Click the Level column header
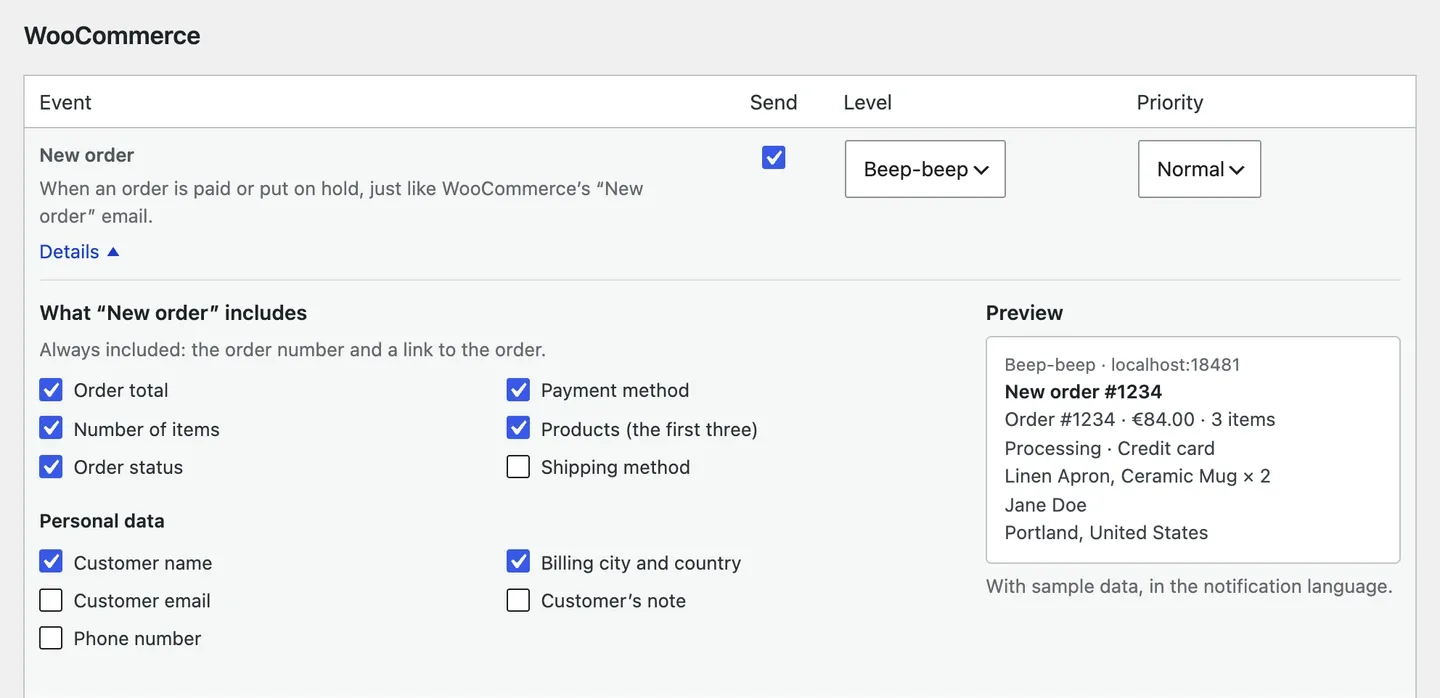This screenshot has width=1440, height=698. (x=867, y=102)
